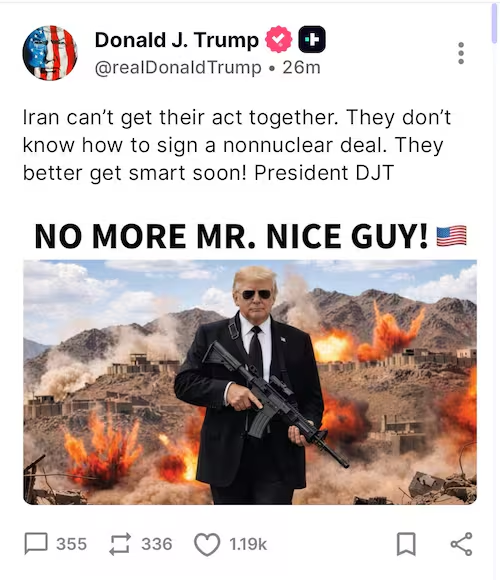Open the flag-painted profile avatar
The height and width of the screenshot is (580, 500).
(x=50, y=53)
